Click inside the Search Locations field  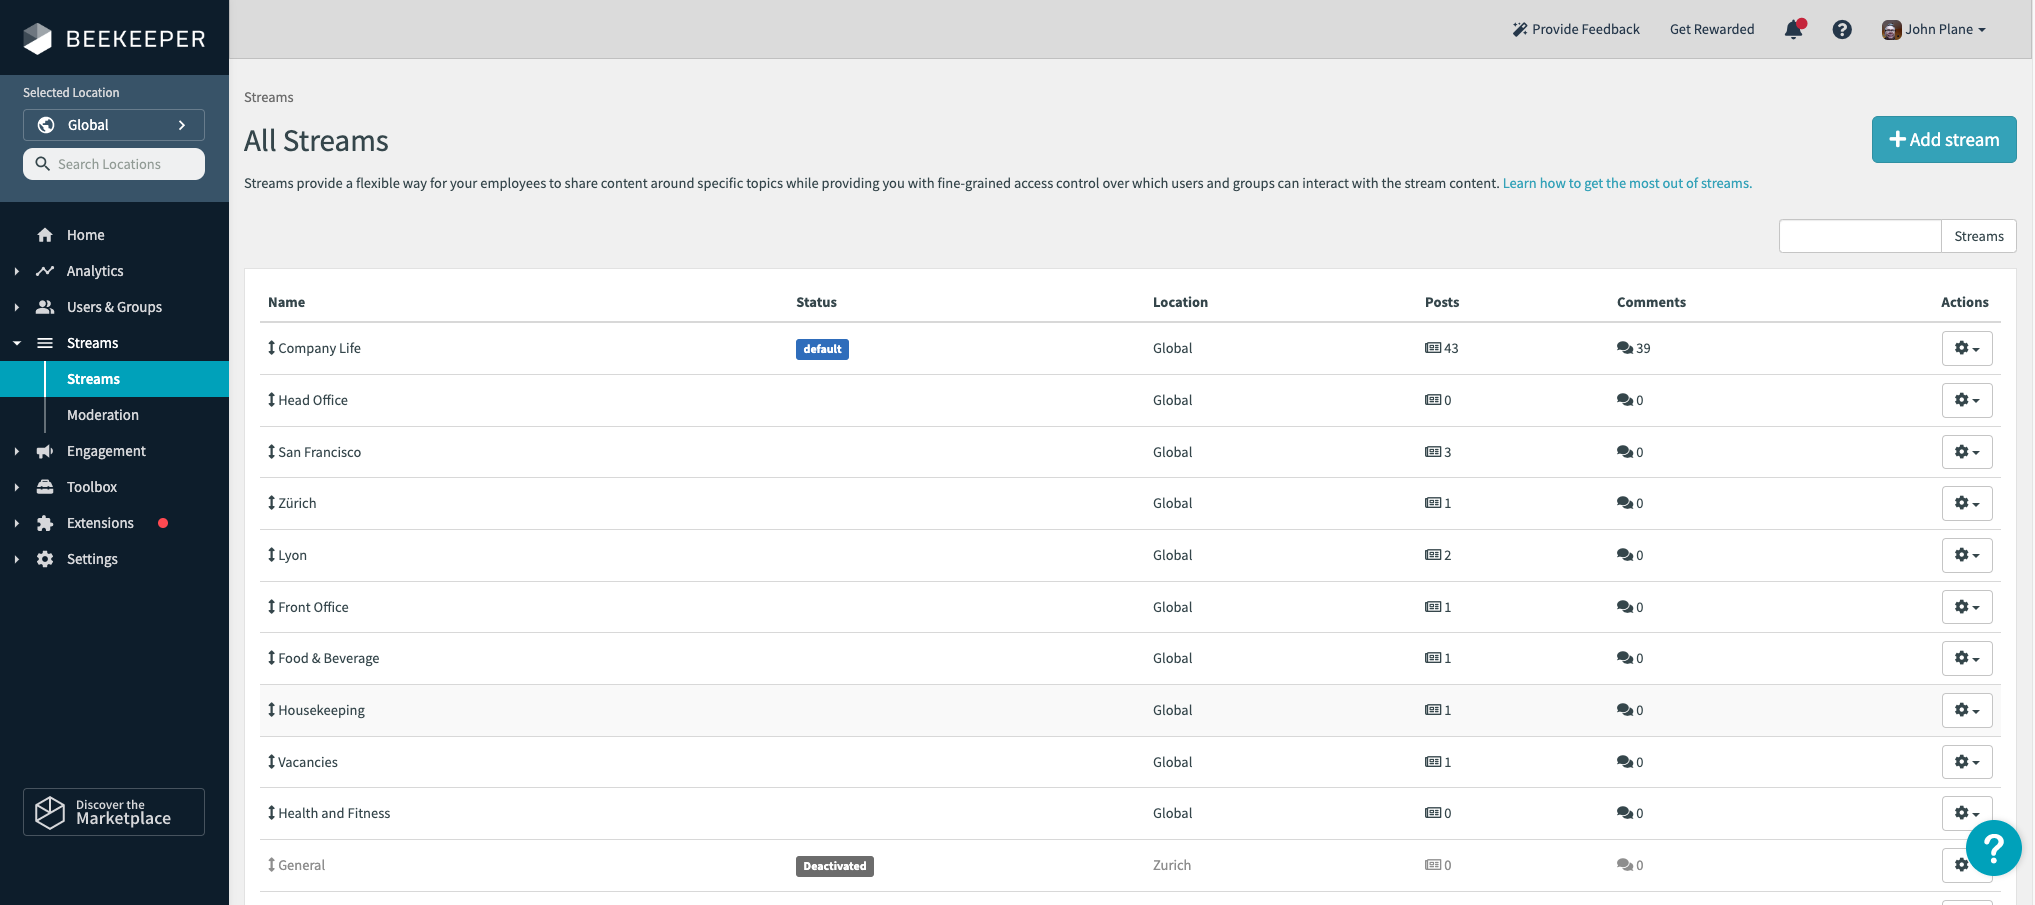click(113, 163)
